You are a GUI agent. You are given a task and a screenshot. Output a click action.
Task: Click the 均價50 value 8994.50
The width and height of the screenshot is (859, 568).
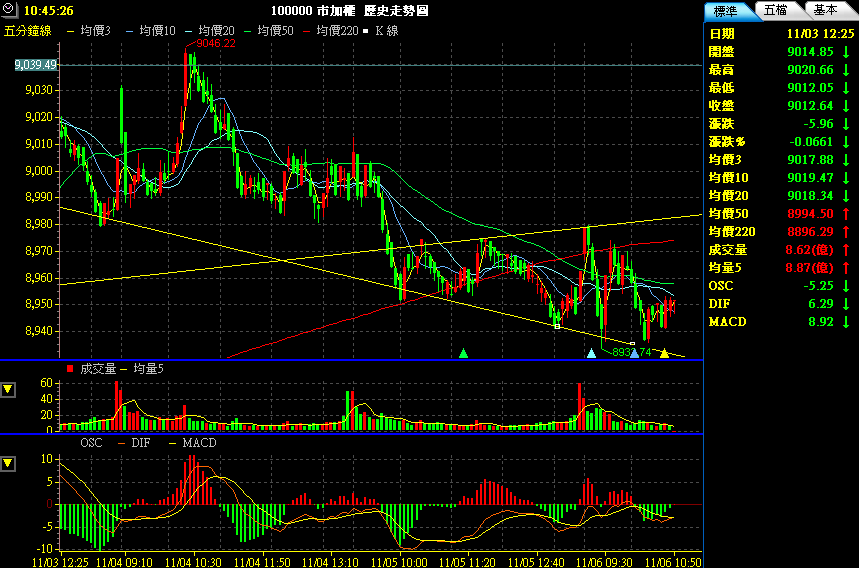coord(810,214)
